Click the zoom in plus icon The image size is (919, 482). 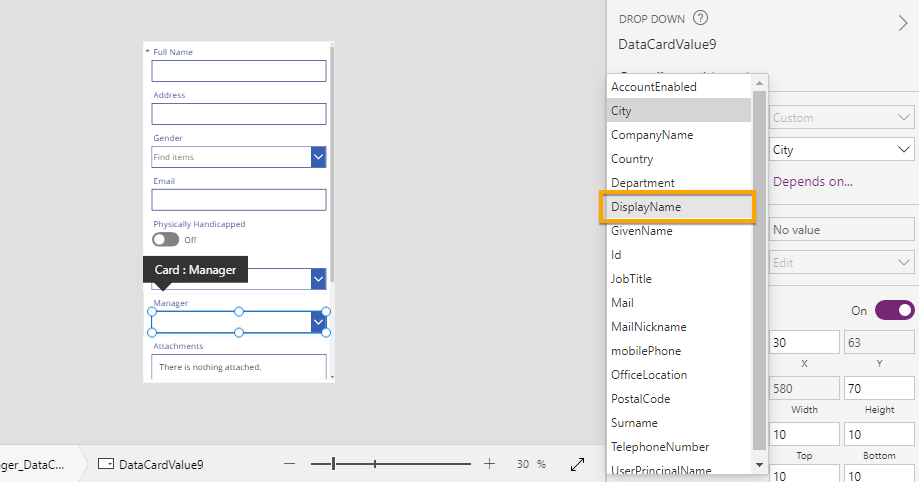pos(489,464)
